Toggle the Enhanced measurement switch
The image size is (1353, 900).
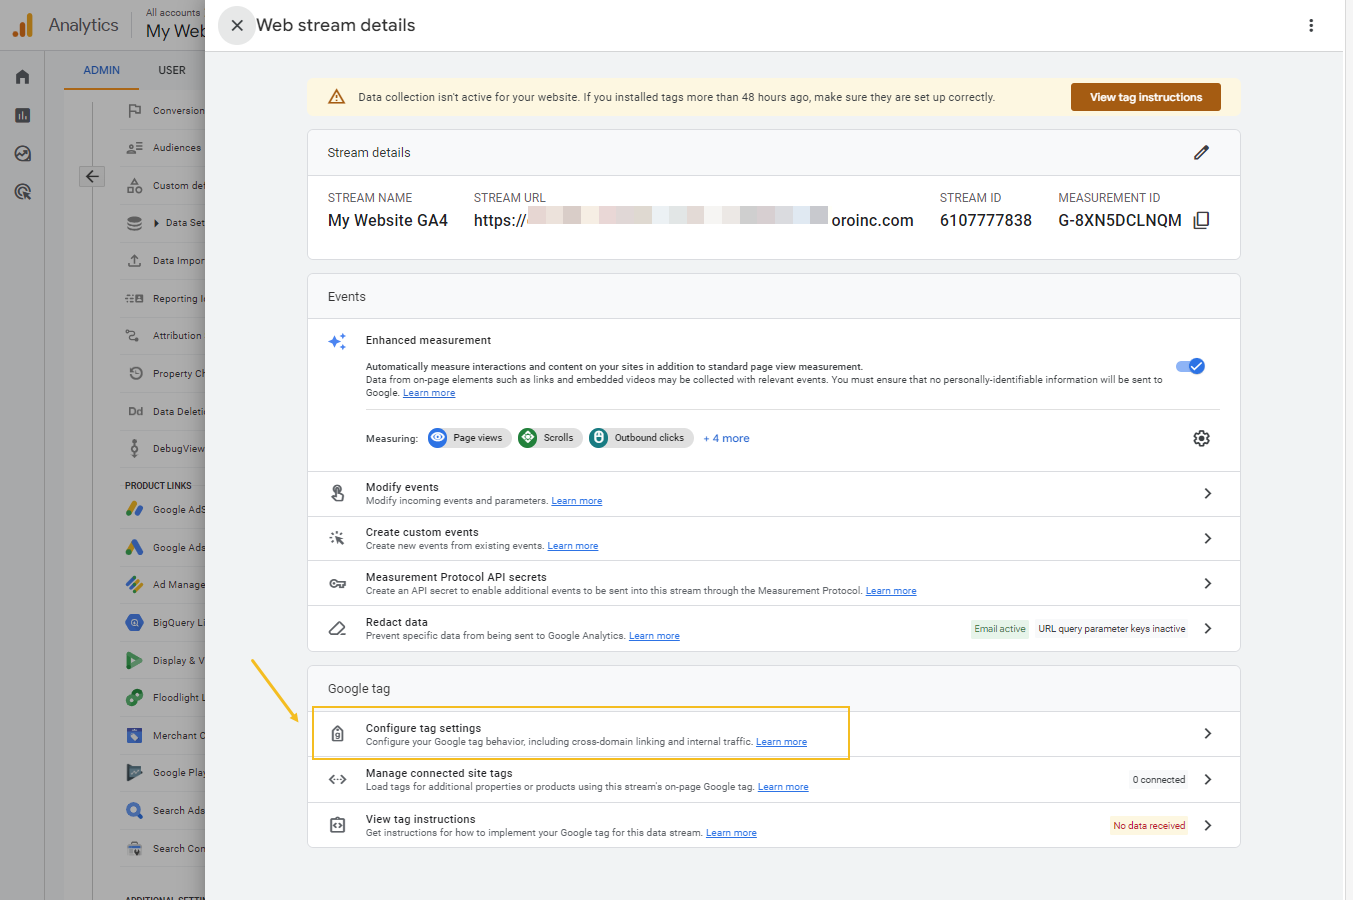pyautogui.click(x=1190, y=366)
